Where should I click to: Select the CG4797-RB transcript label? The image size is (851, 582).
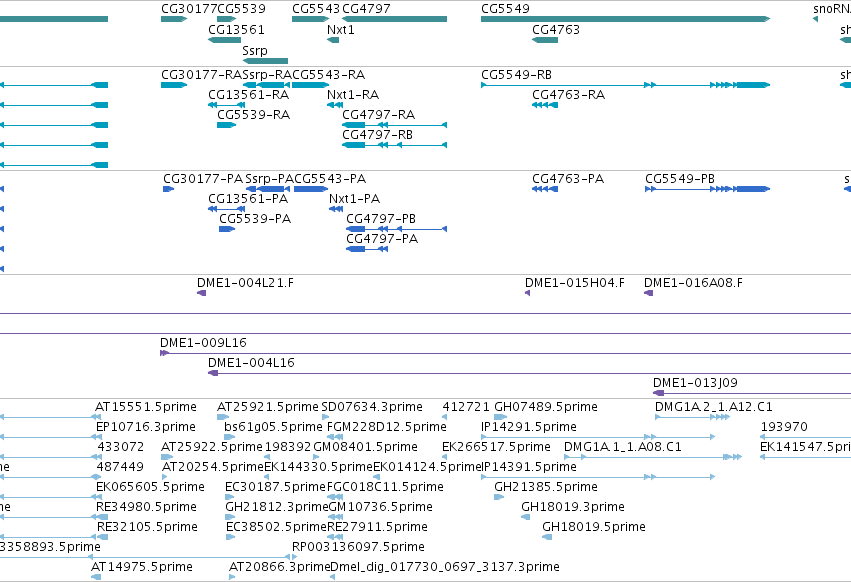[377, 134]
